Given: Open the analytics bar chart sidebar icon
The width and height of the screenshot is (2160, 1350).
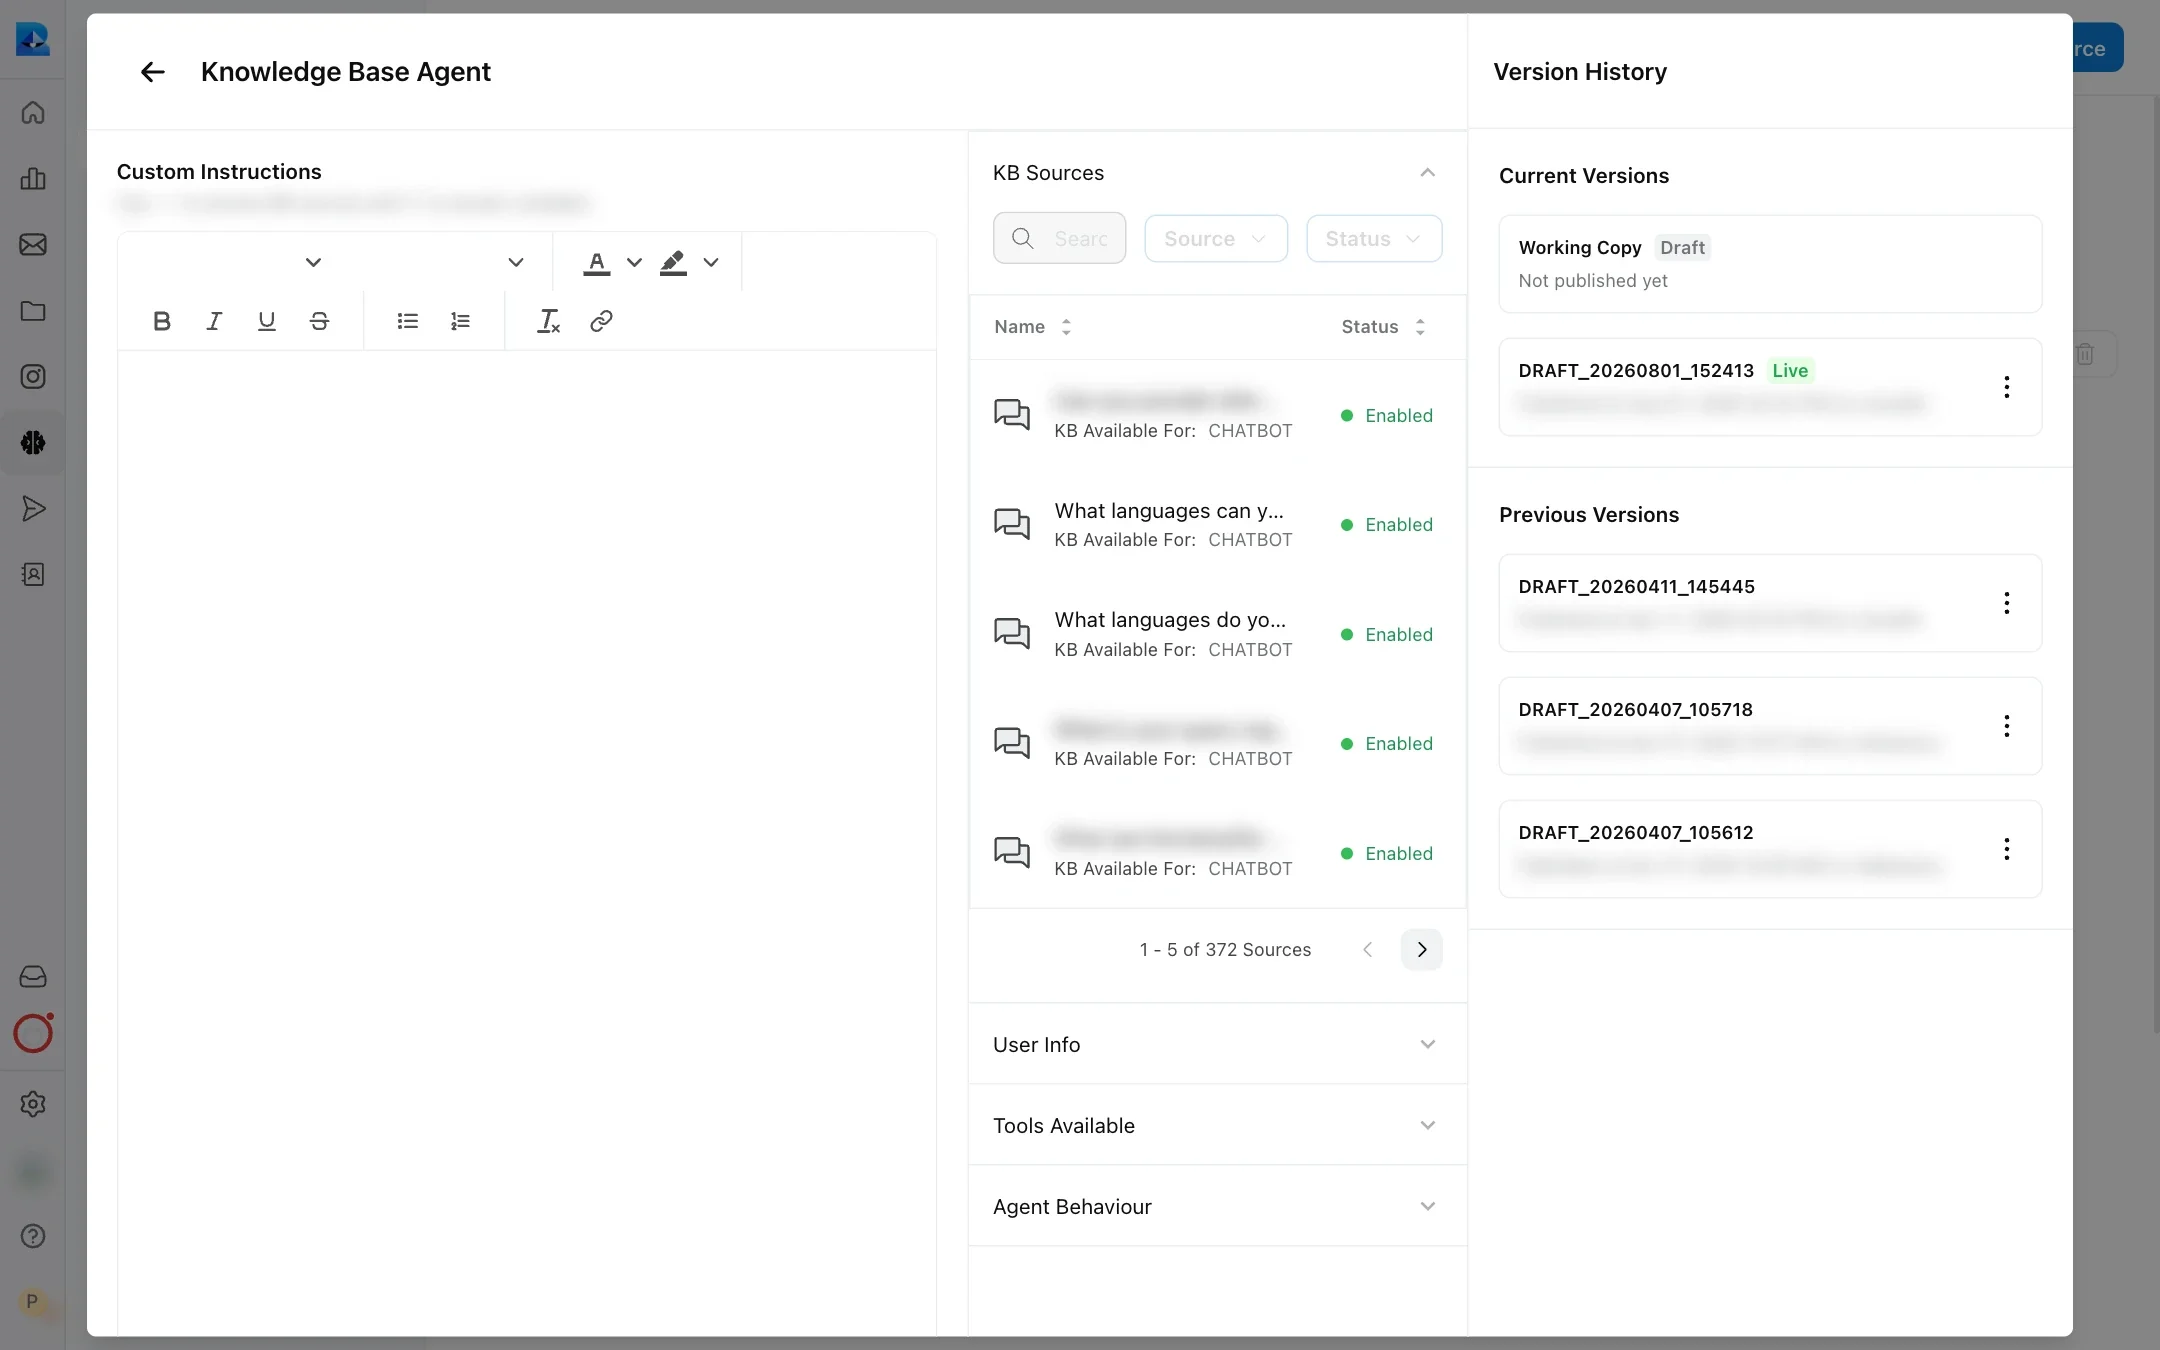Looking at the screenshot, I should coord(33,178).
